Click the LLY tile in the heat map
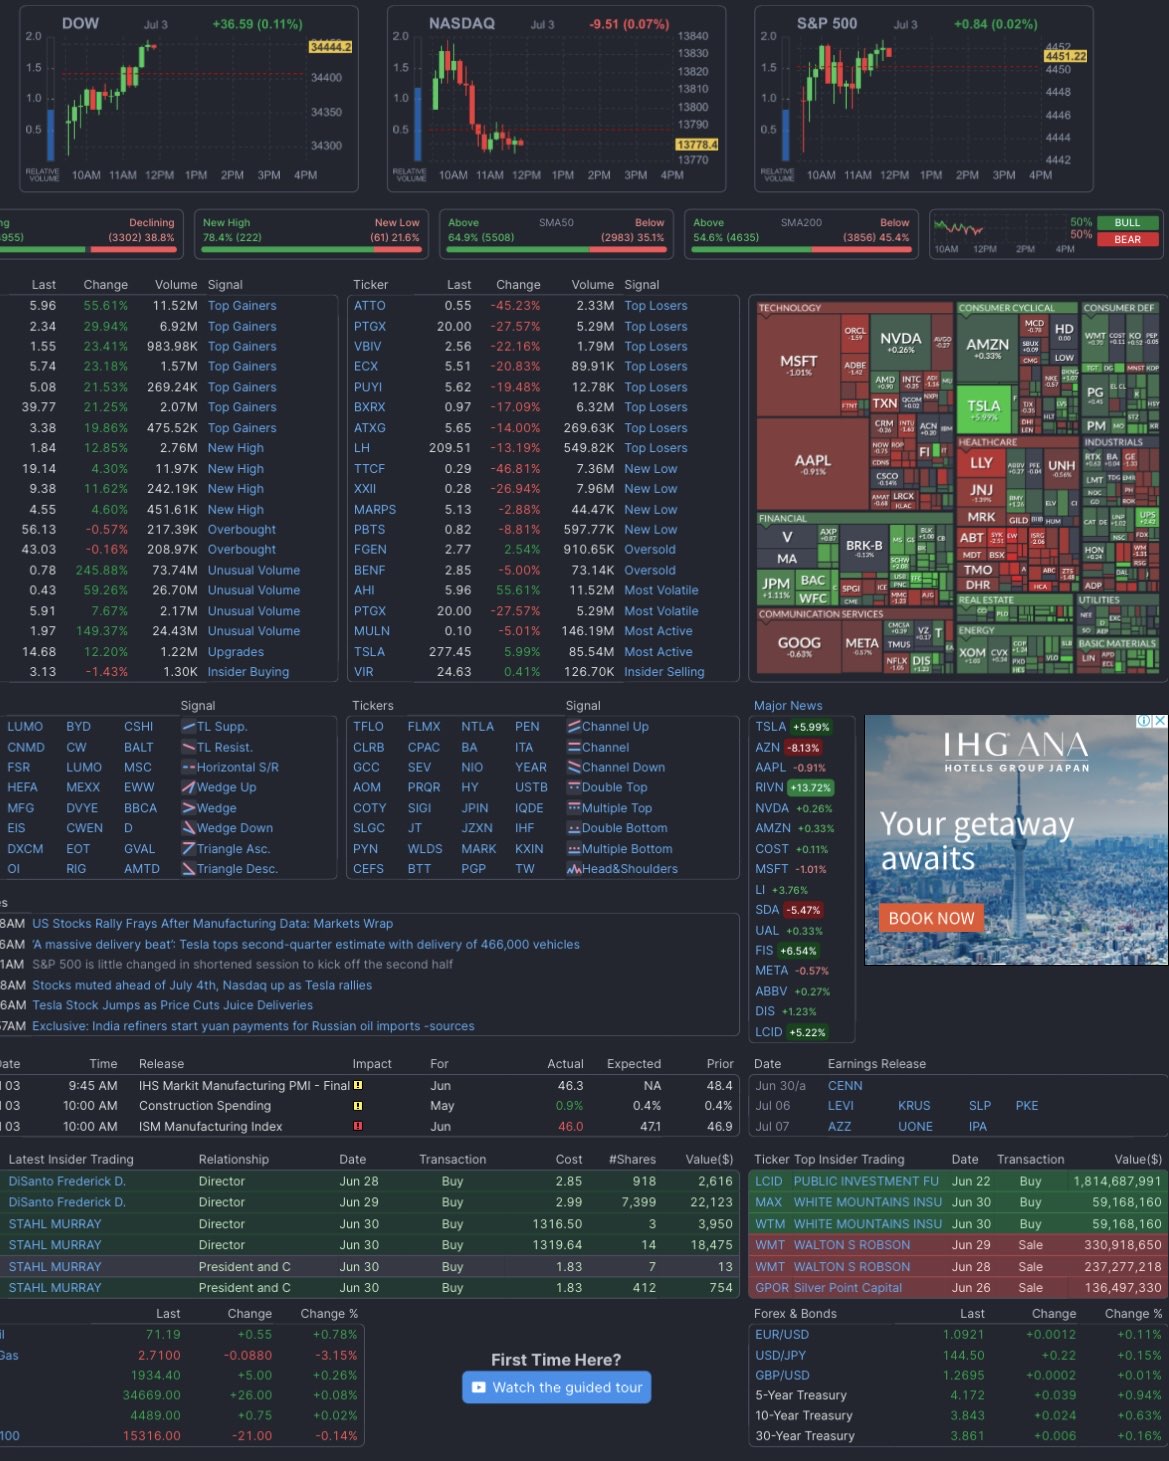Screen dimensions: 1169x1461 [981, 463]
